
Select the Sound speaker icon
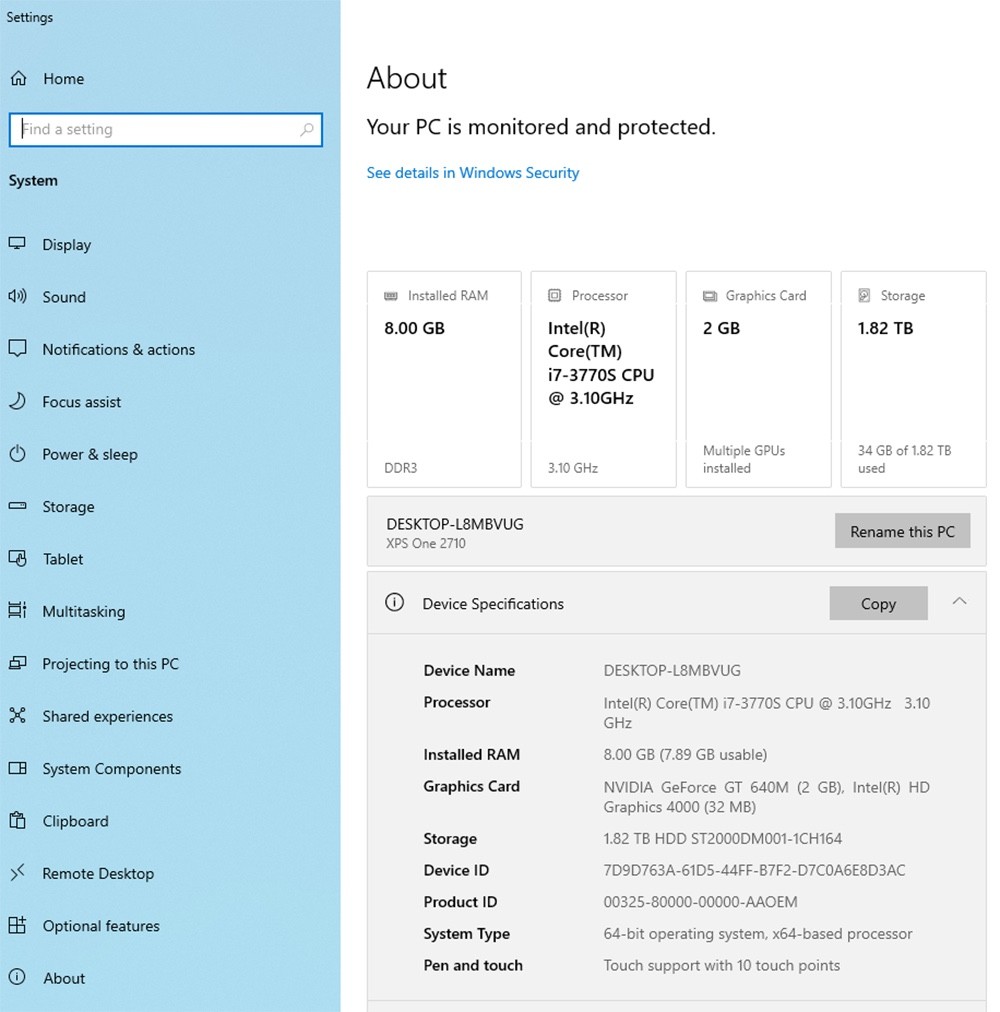17,296
